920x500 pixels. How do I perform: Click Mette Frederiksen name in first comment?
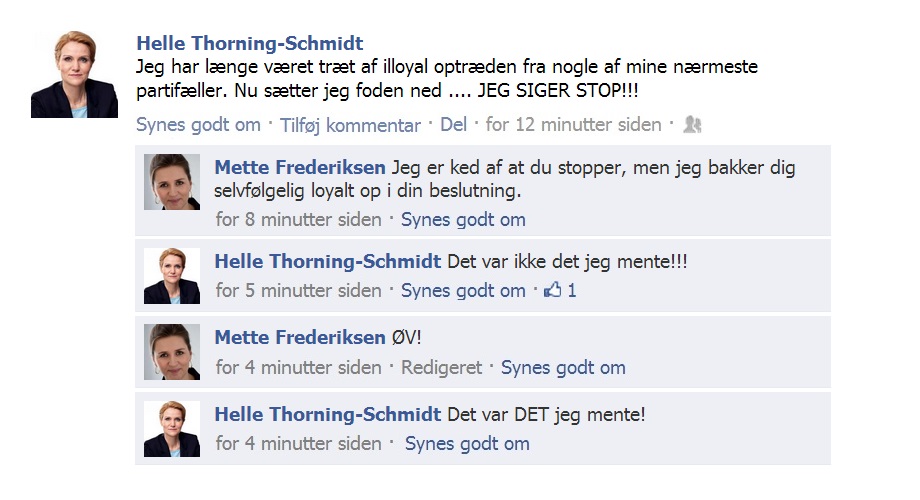[x=300, y=167]
